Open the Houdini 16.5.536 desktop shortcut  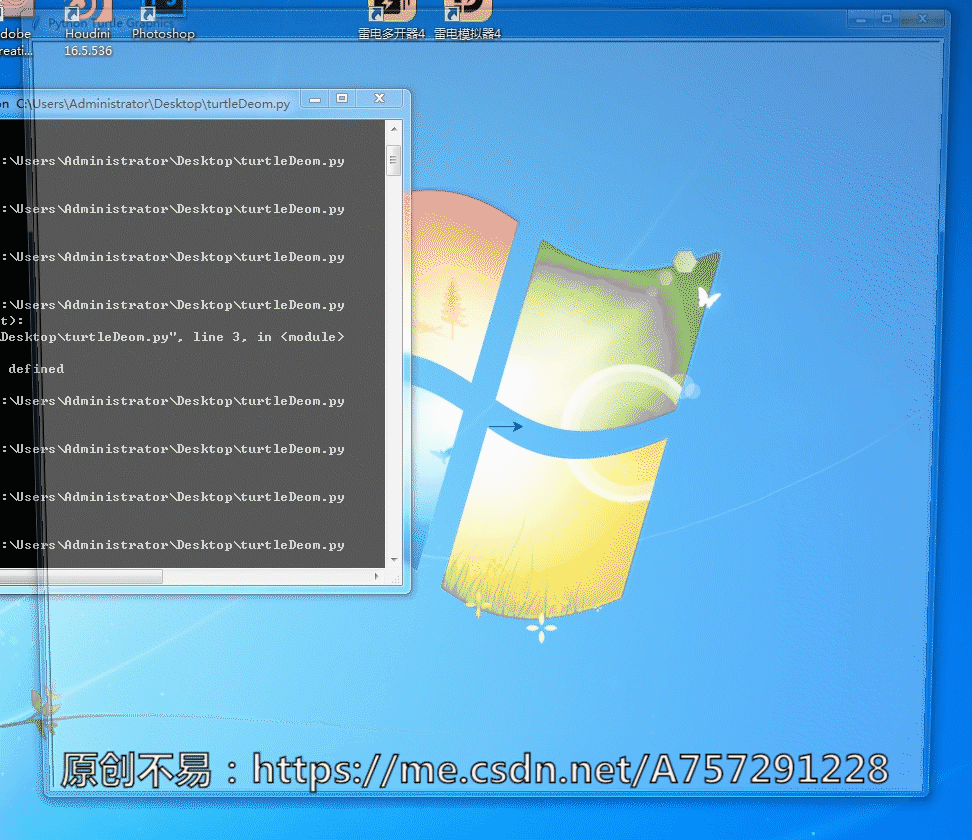click(88, 28)
